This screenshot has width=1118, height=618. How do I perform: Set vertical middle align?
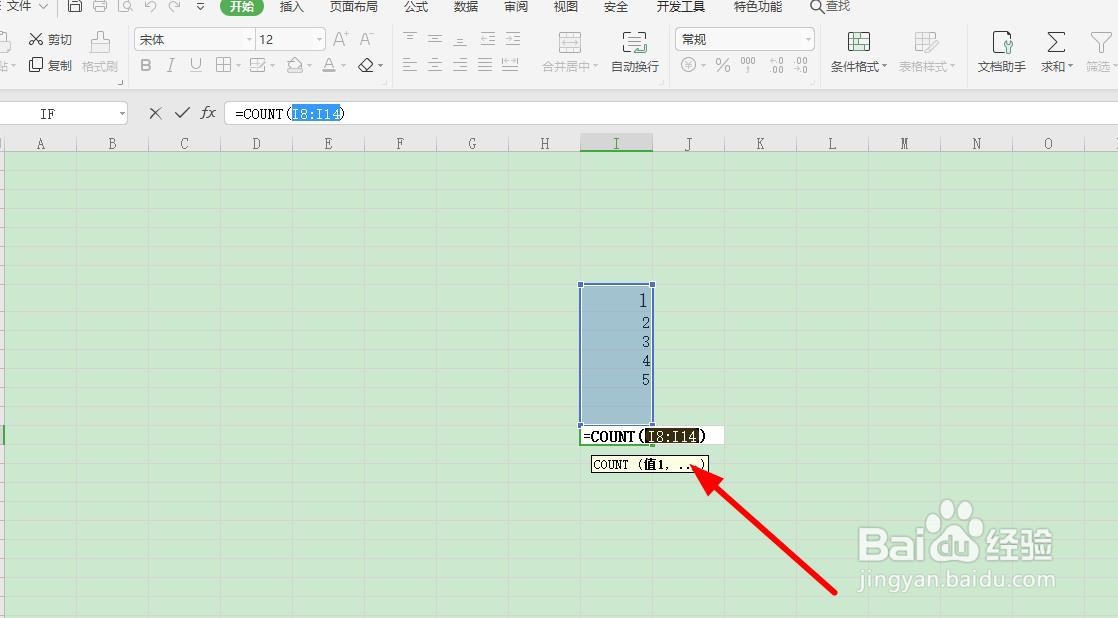(x=435, y=38)
